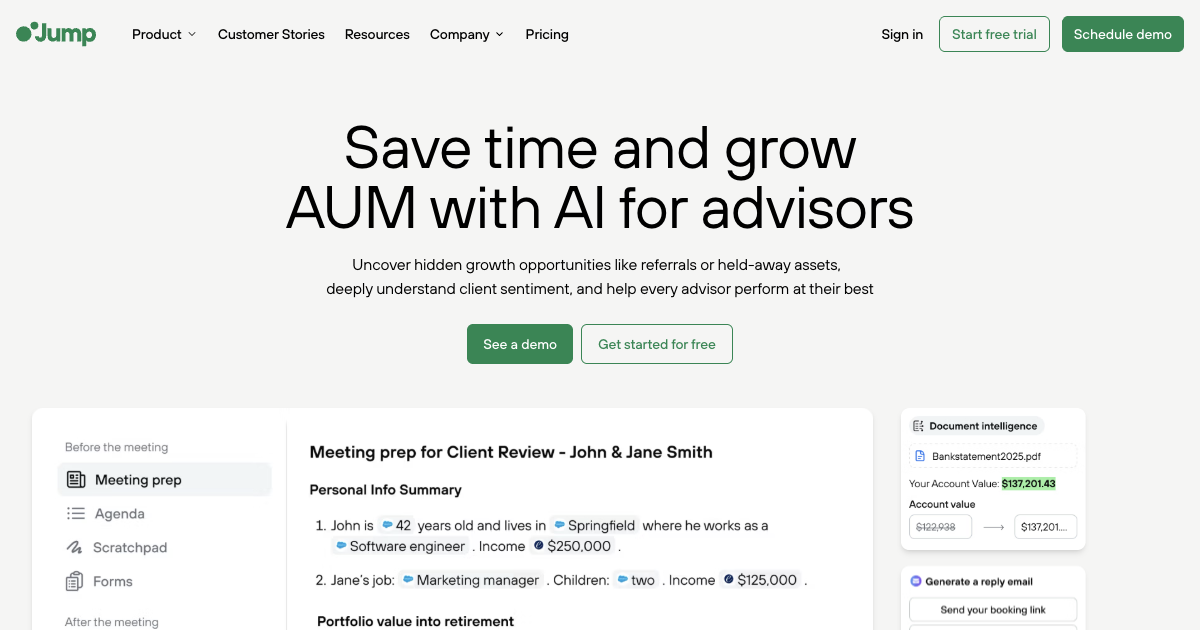
Task: Click the Generate a reply email icon
Action: click(915, 581)
